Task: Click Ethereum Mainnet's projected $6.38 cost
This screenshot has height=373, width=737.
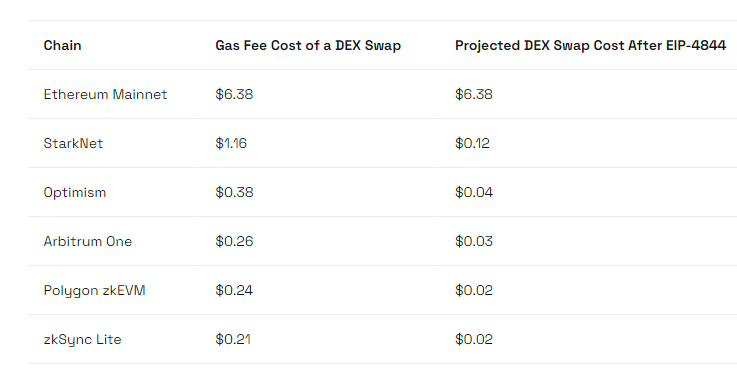Action: pyautogui.click(x=474, y=94)
